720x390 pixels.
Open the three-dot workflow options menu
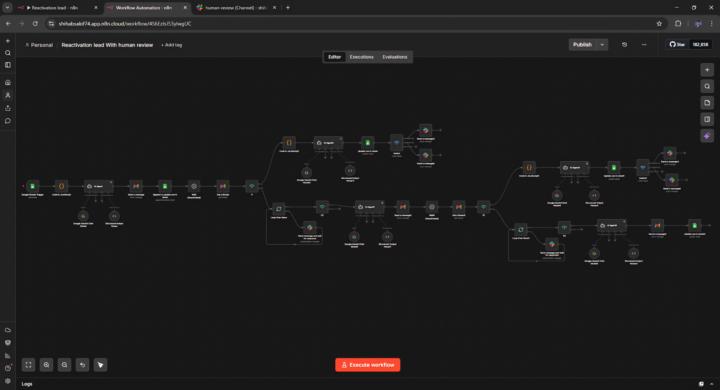coord(644,45)
